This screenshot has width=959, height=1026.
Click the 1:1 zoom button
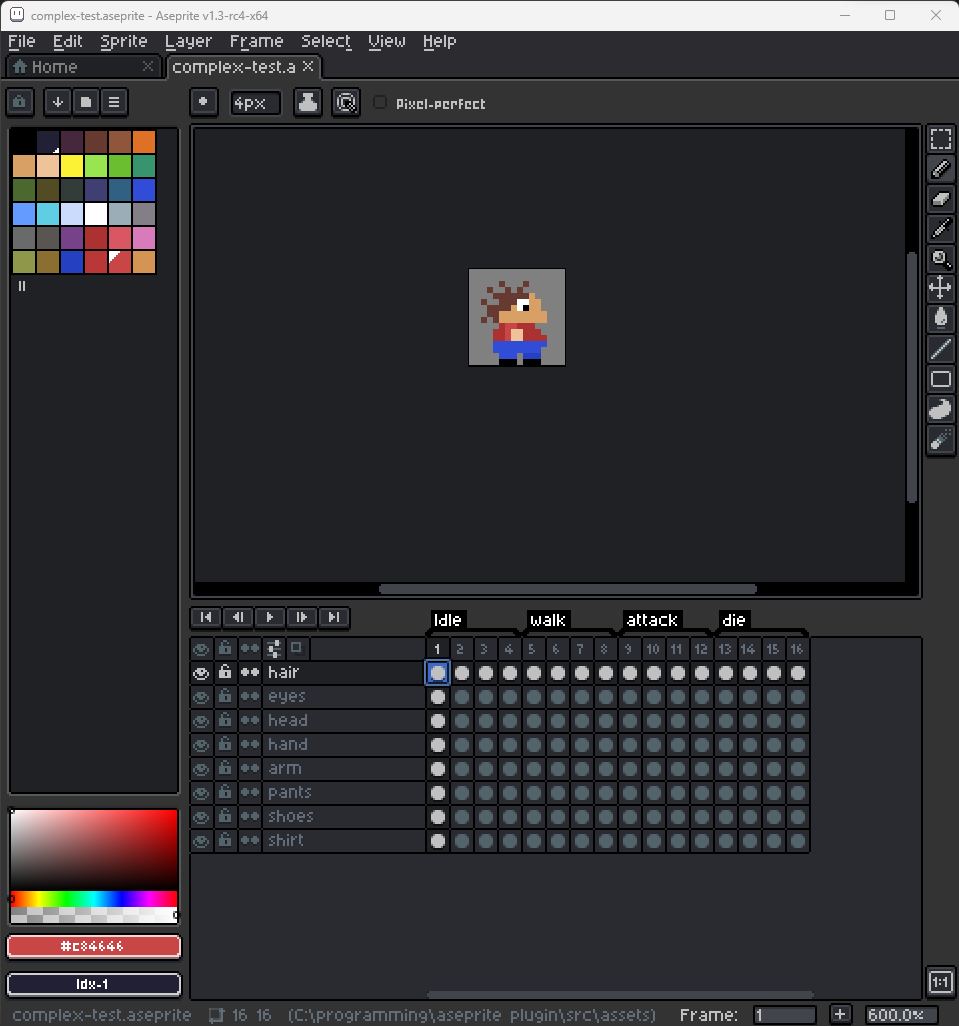(x=941, y=982)
